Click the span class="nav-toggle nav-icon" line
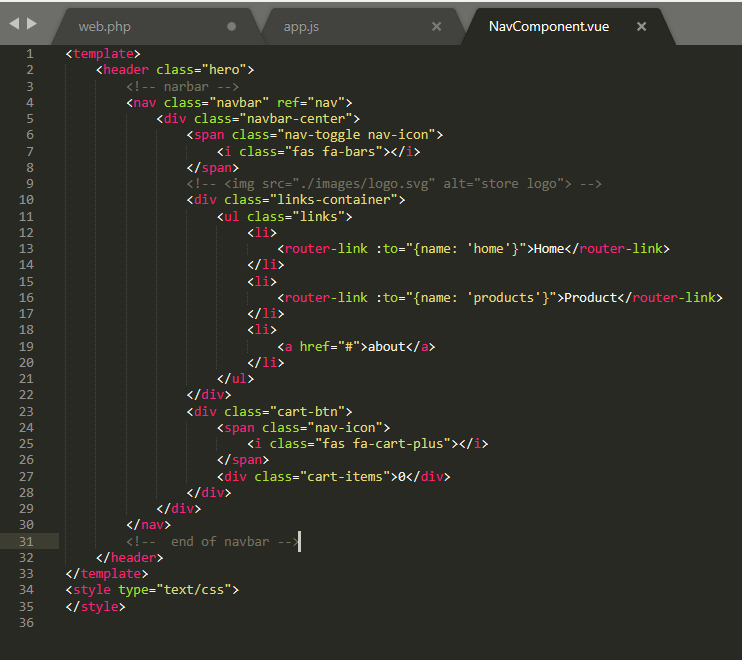 (315, 135)
